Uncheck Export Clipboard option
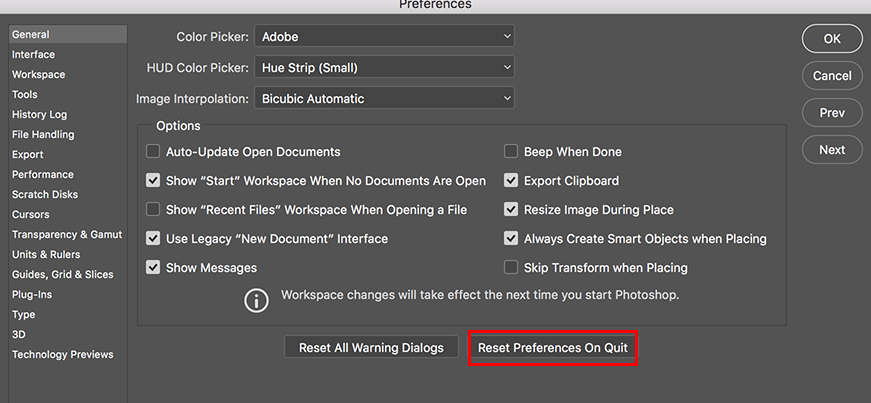 (x=511, y=181)
